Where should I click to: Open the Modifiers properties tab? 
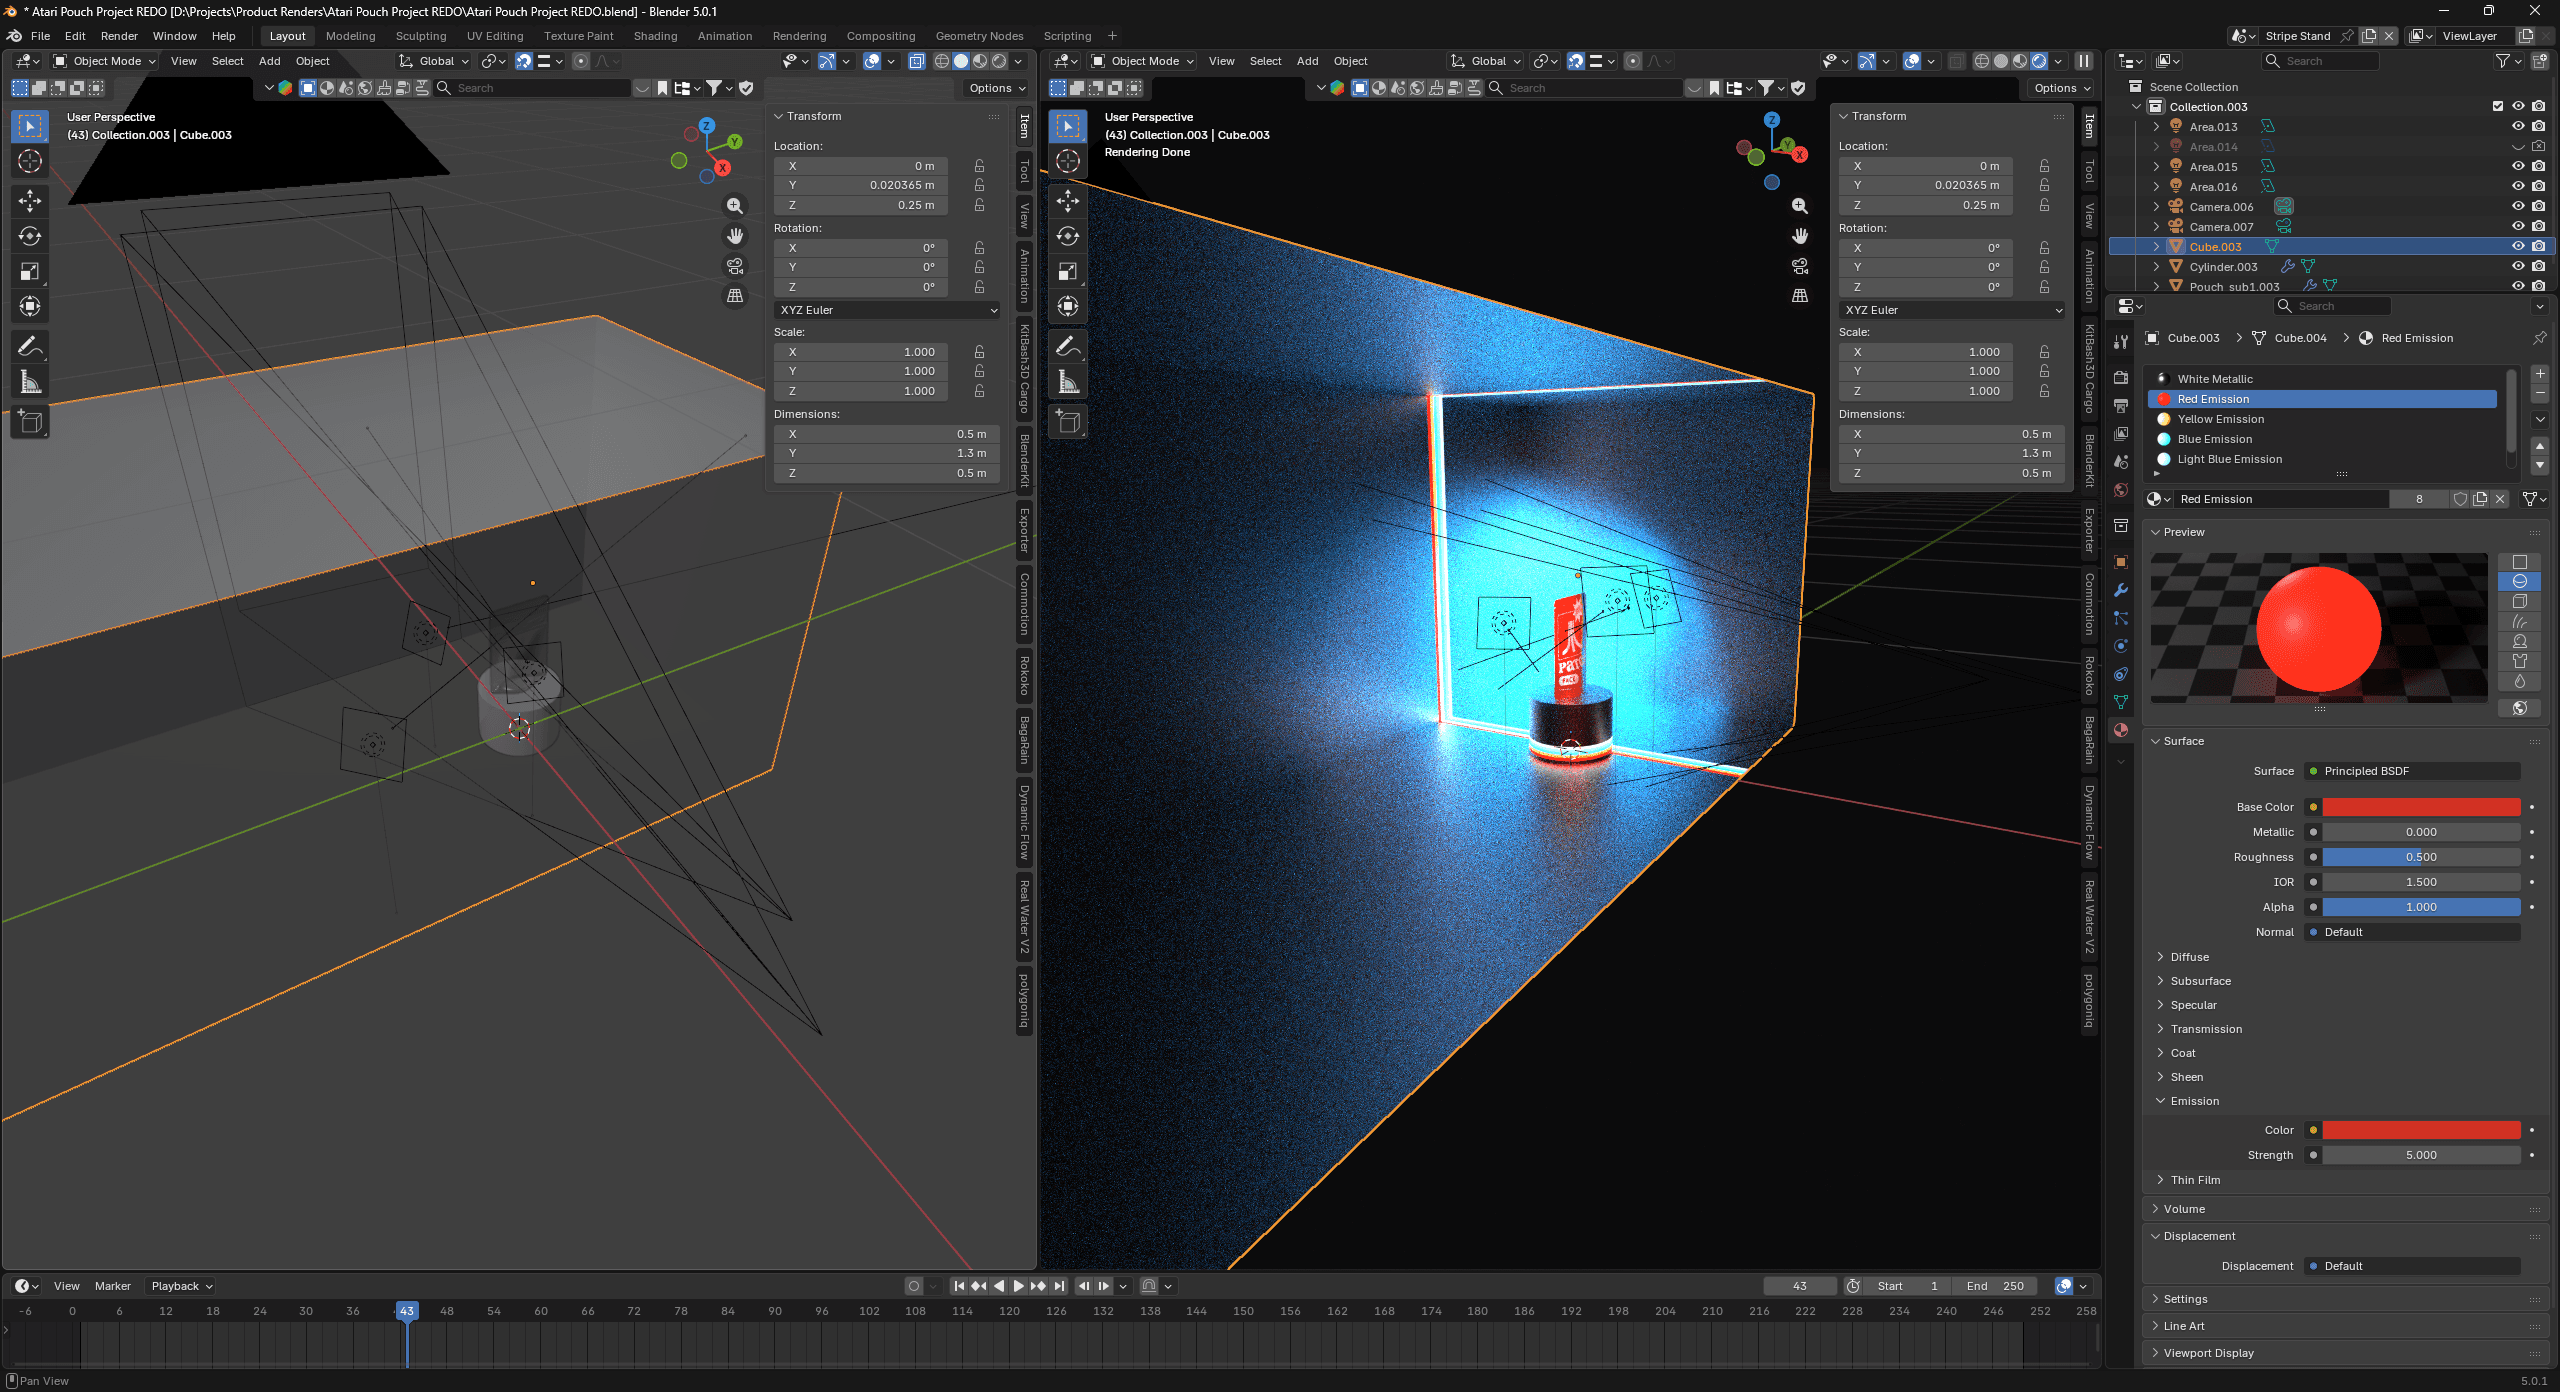click(x=2121, y=590)
